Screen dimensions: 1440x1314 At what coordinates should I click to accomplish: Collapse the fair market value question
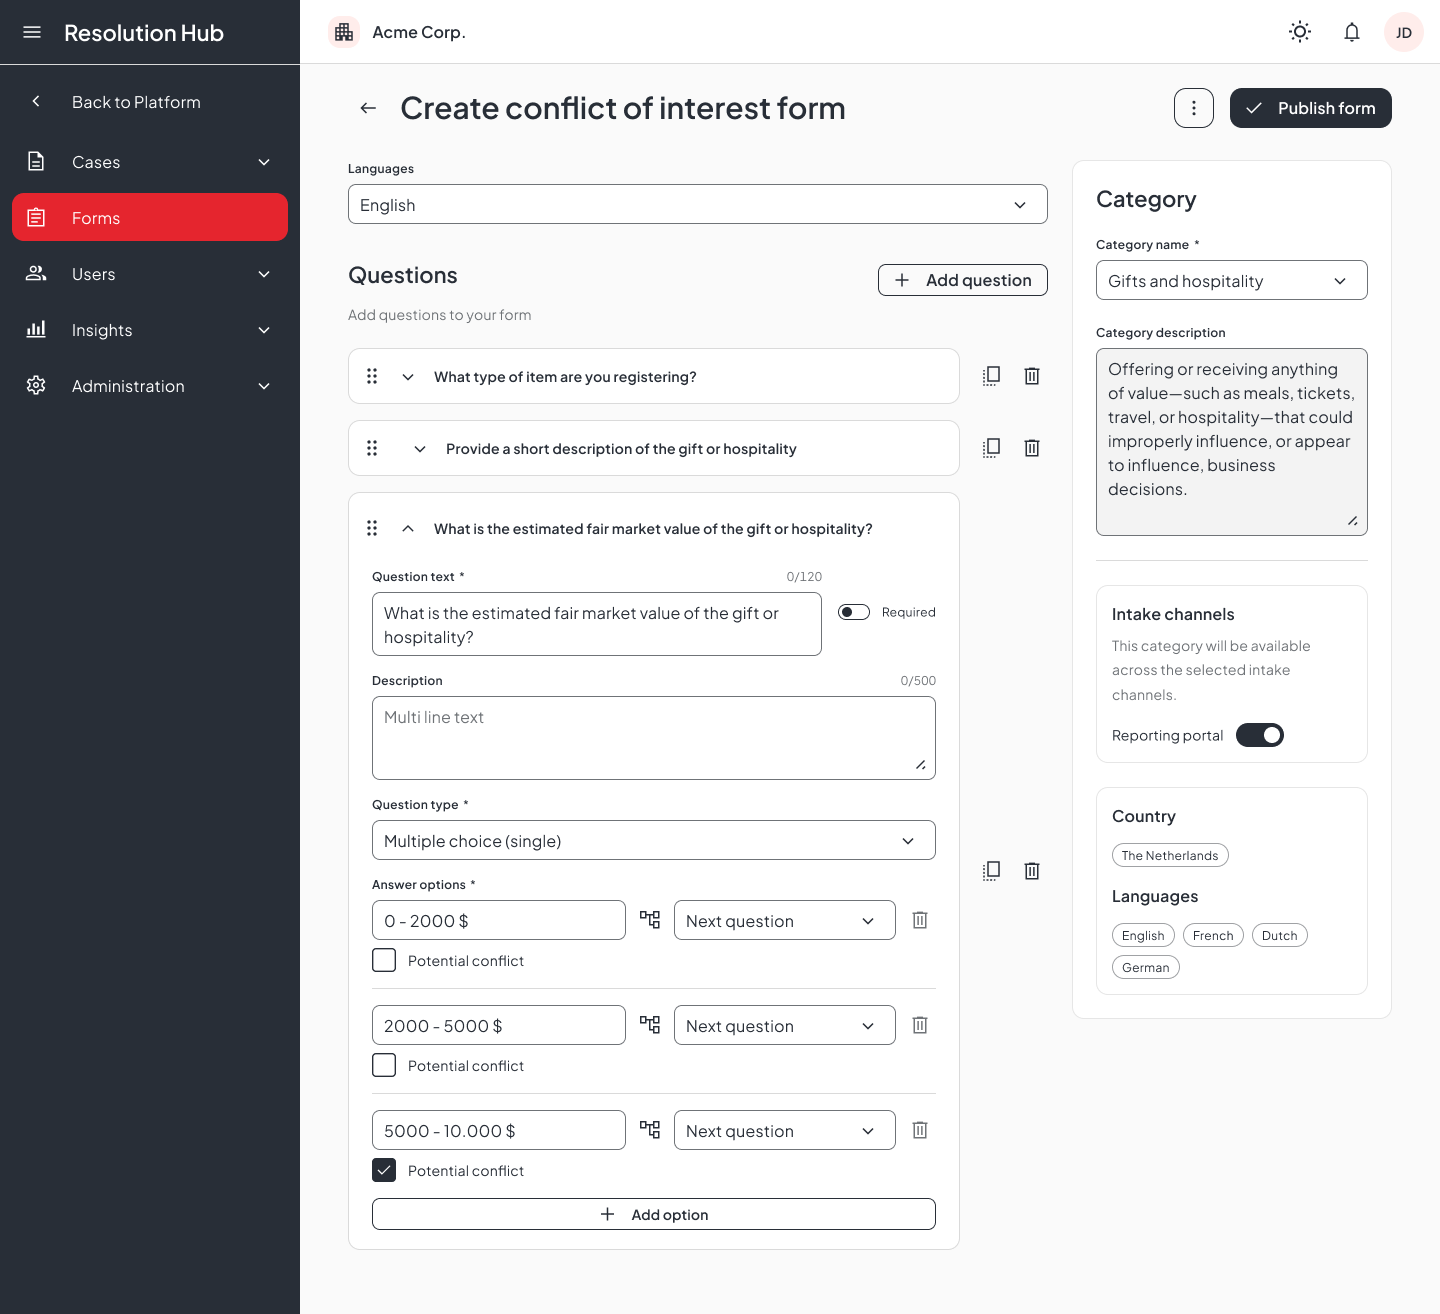[x=408, y=528]
